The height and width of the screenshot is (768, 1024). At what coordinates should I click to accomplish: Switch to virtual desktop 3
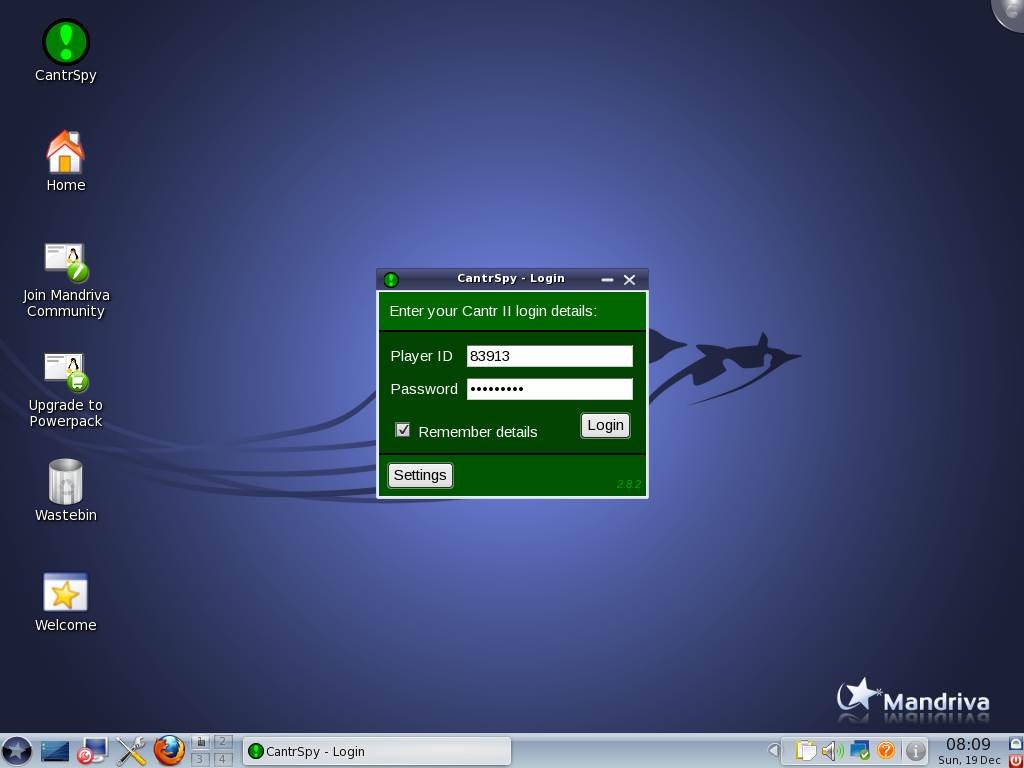tap(200, 759)
